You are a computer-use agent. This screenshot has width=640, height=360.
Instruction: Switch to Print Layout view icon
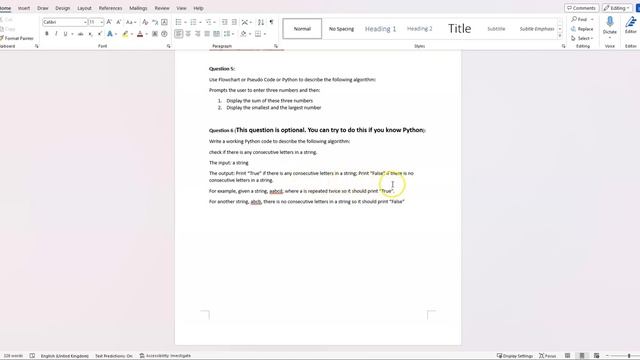point(582,356)
